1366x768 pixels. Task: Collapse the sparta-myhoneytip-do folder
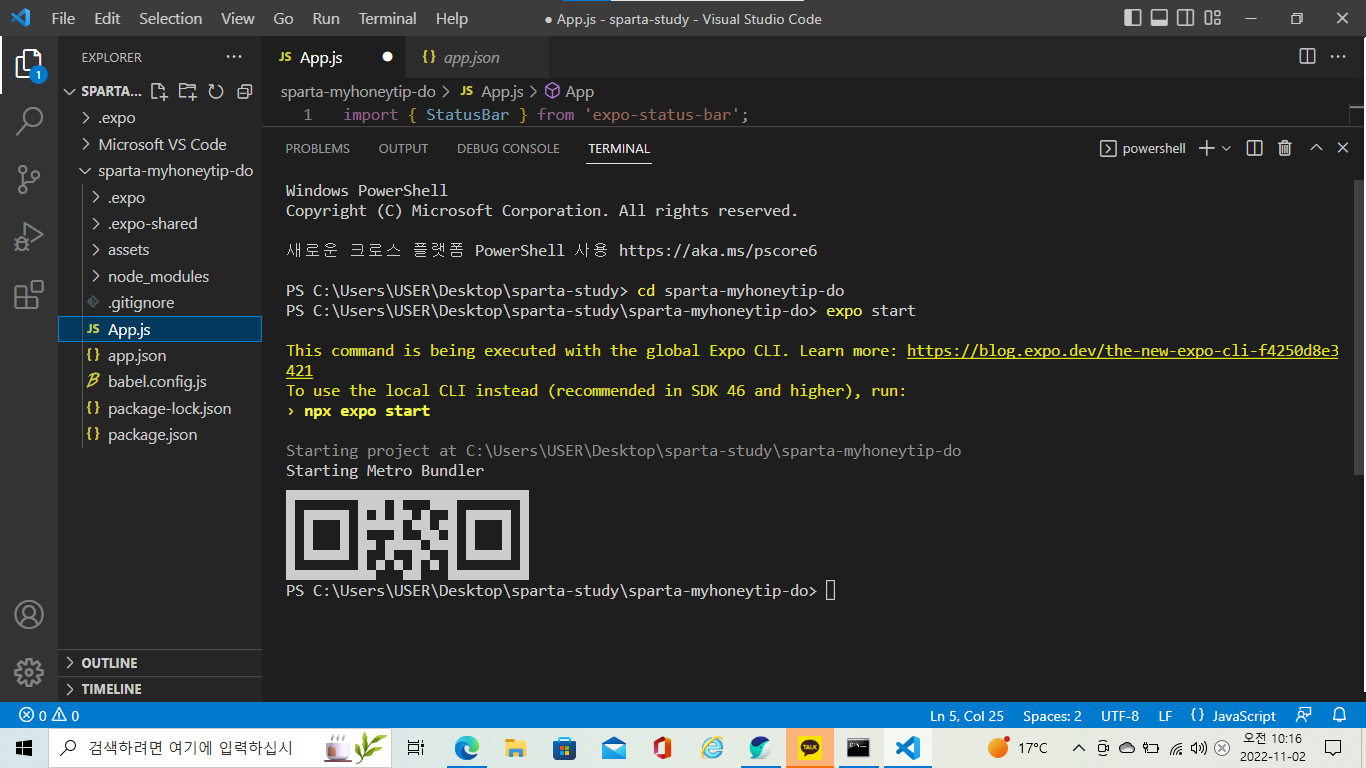pos(160,171)
